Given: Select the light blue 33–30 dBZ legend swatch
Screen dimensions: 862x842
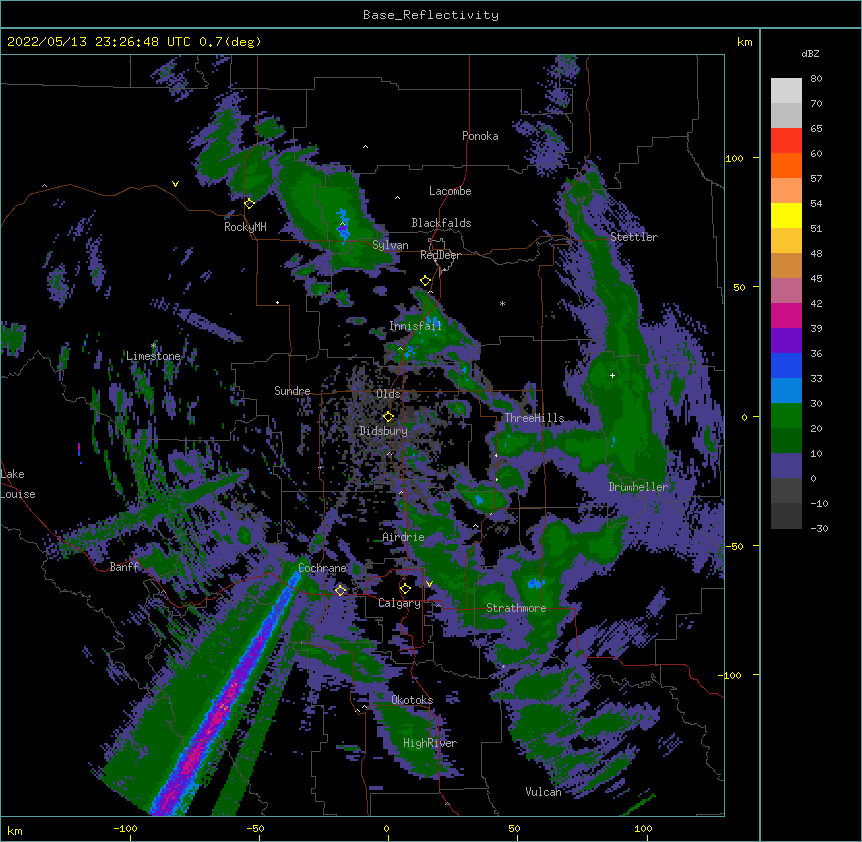Looking at the screenshot, I should [786, 391].
